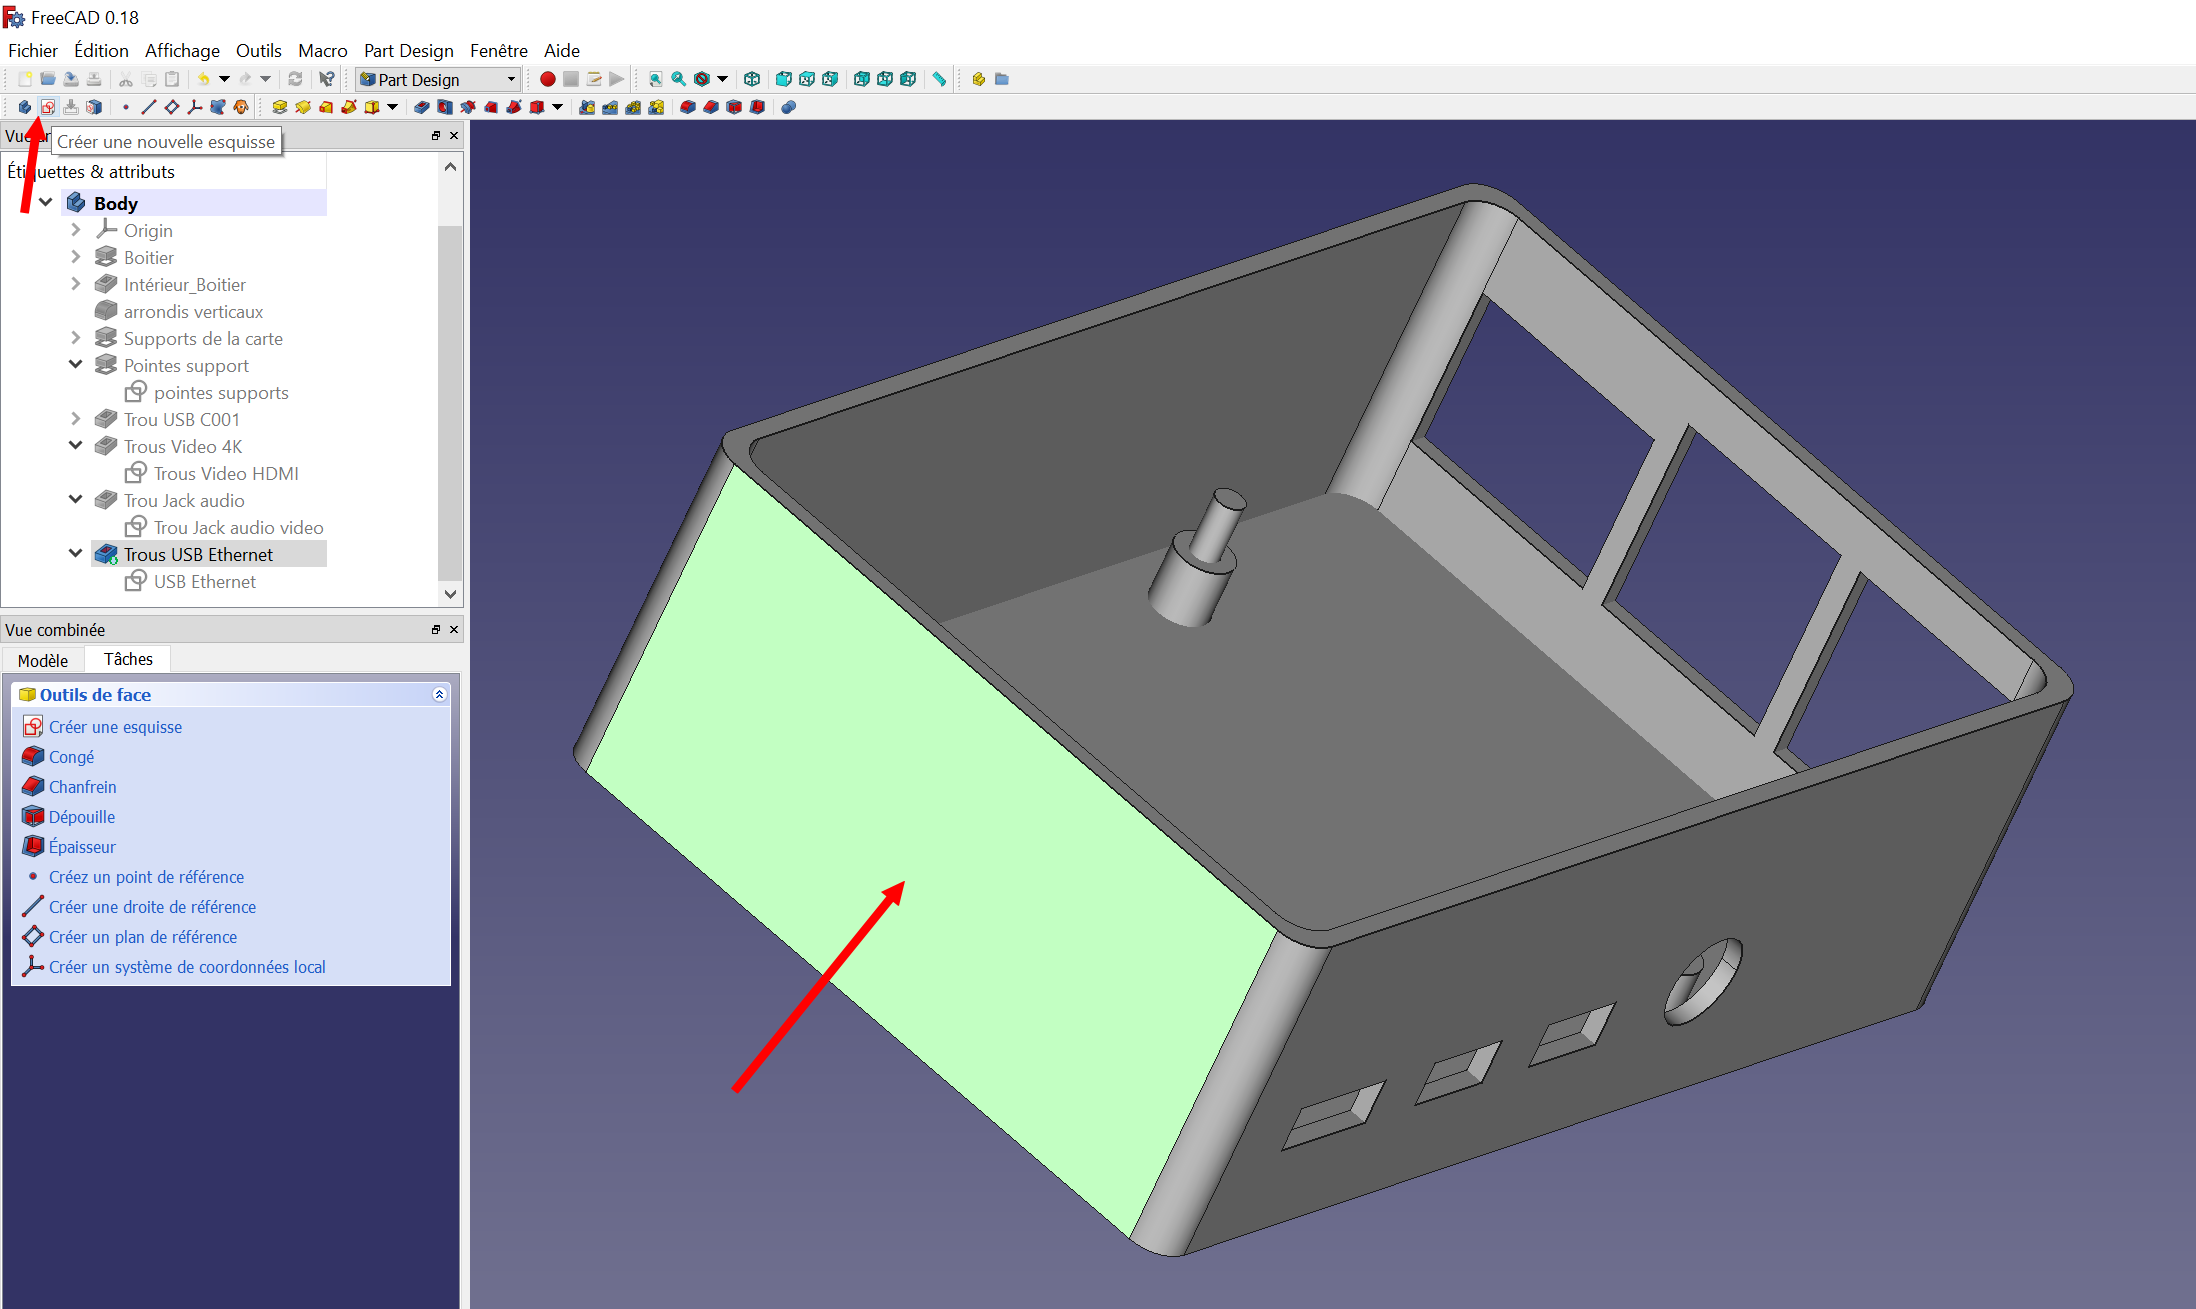The width and height of the screenshot is (2196, 1309).
Task: Click Créer un système de coordonnées local
Action: pos(187,967)
